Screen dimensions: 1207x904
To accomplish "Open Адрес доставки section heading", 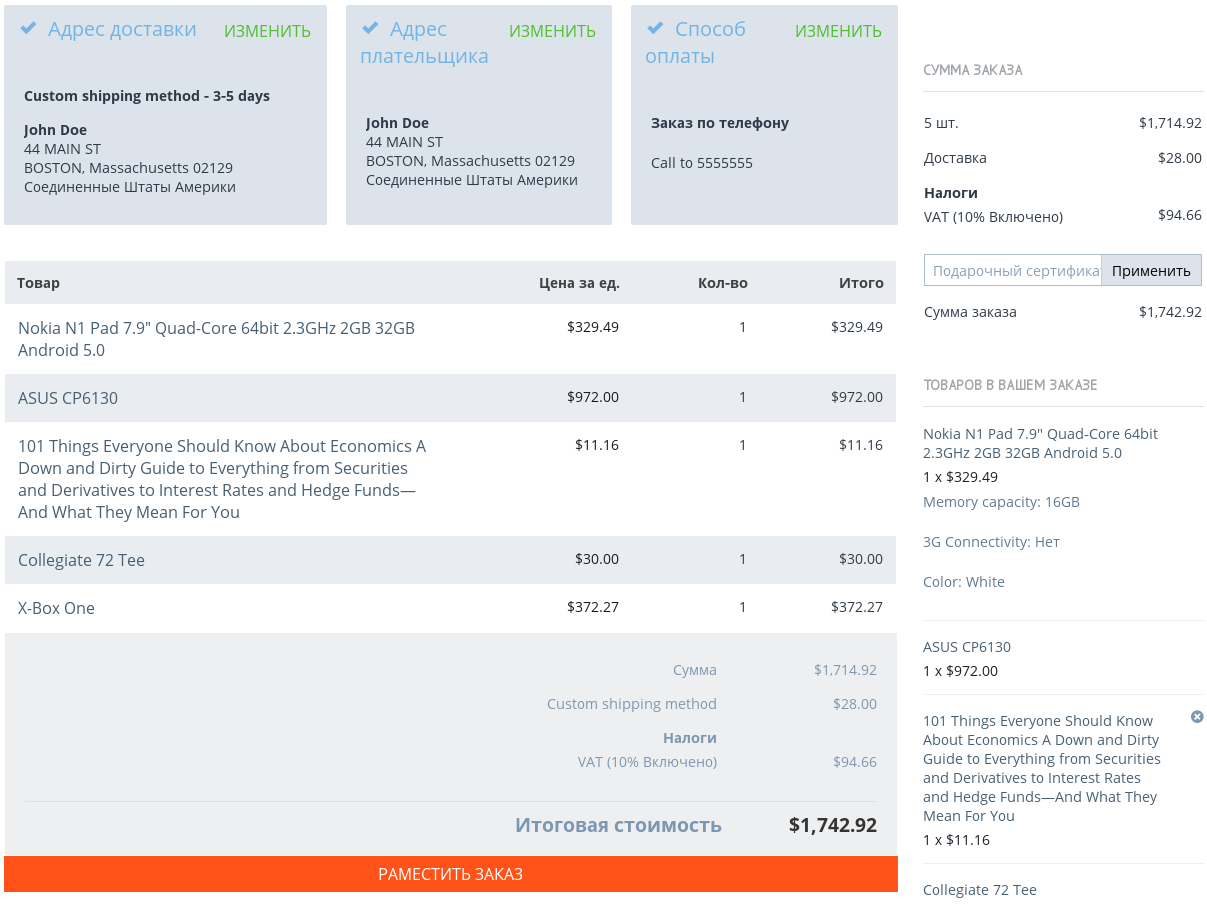I will [122, 29].
